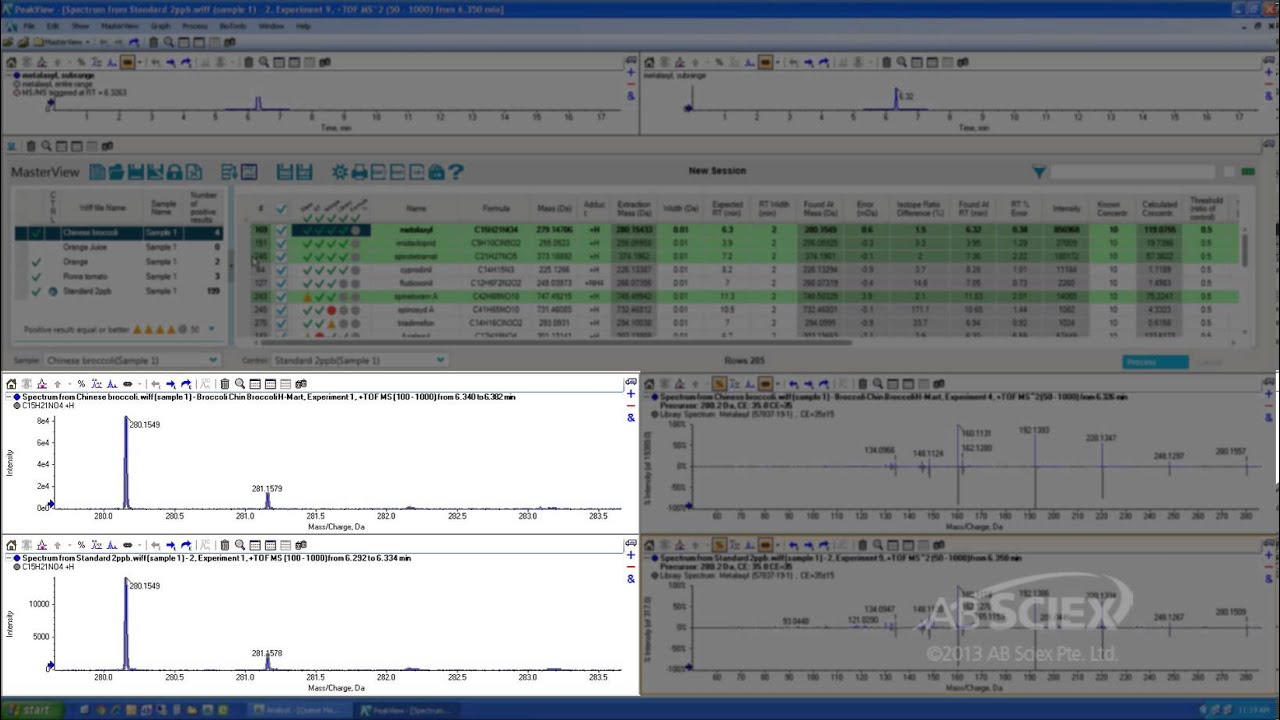Collapse Chinese broccoli spectrum legend tree
Image resolution: width=1280 pixels, height=720 pixels.
(8, 397)
